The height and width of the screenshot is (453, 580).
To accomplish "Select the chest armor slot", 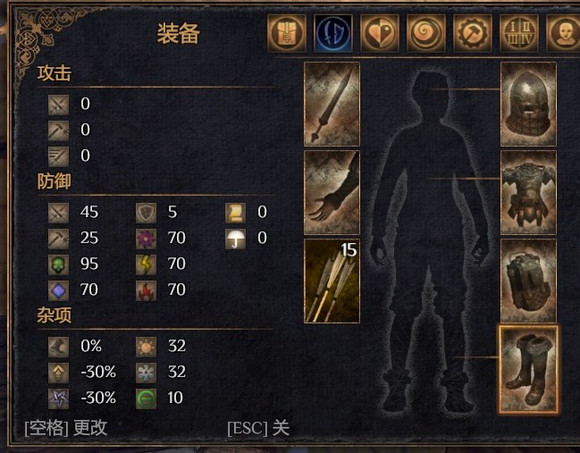I will pyautogui.click(x=528, y=192).
